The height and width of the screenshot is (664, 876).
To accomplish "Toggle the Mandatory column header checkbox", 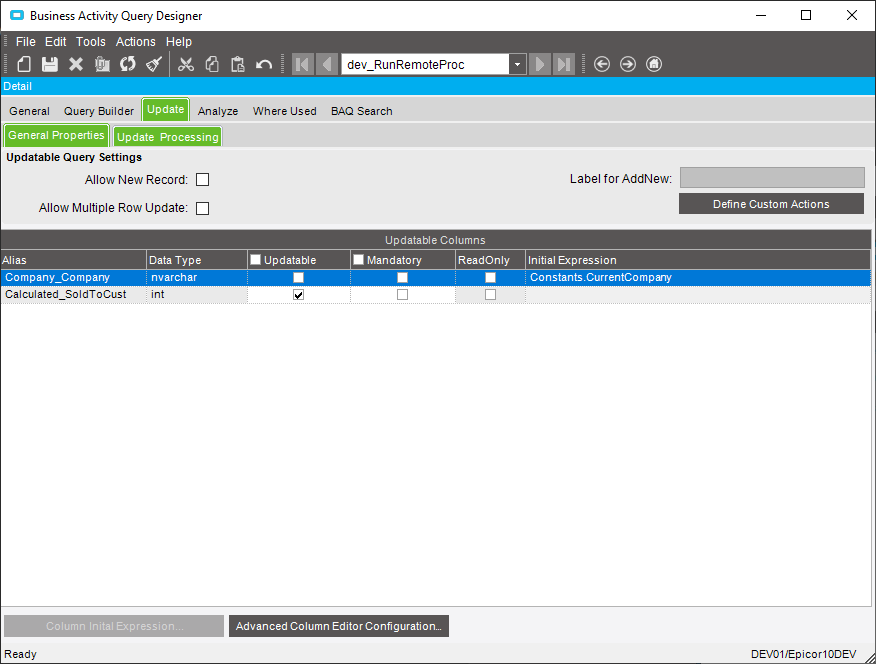I will click(x=359, y=260).
